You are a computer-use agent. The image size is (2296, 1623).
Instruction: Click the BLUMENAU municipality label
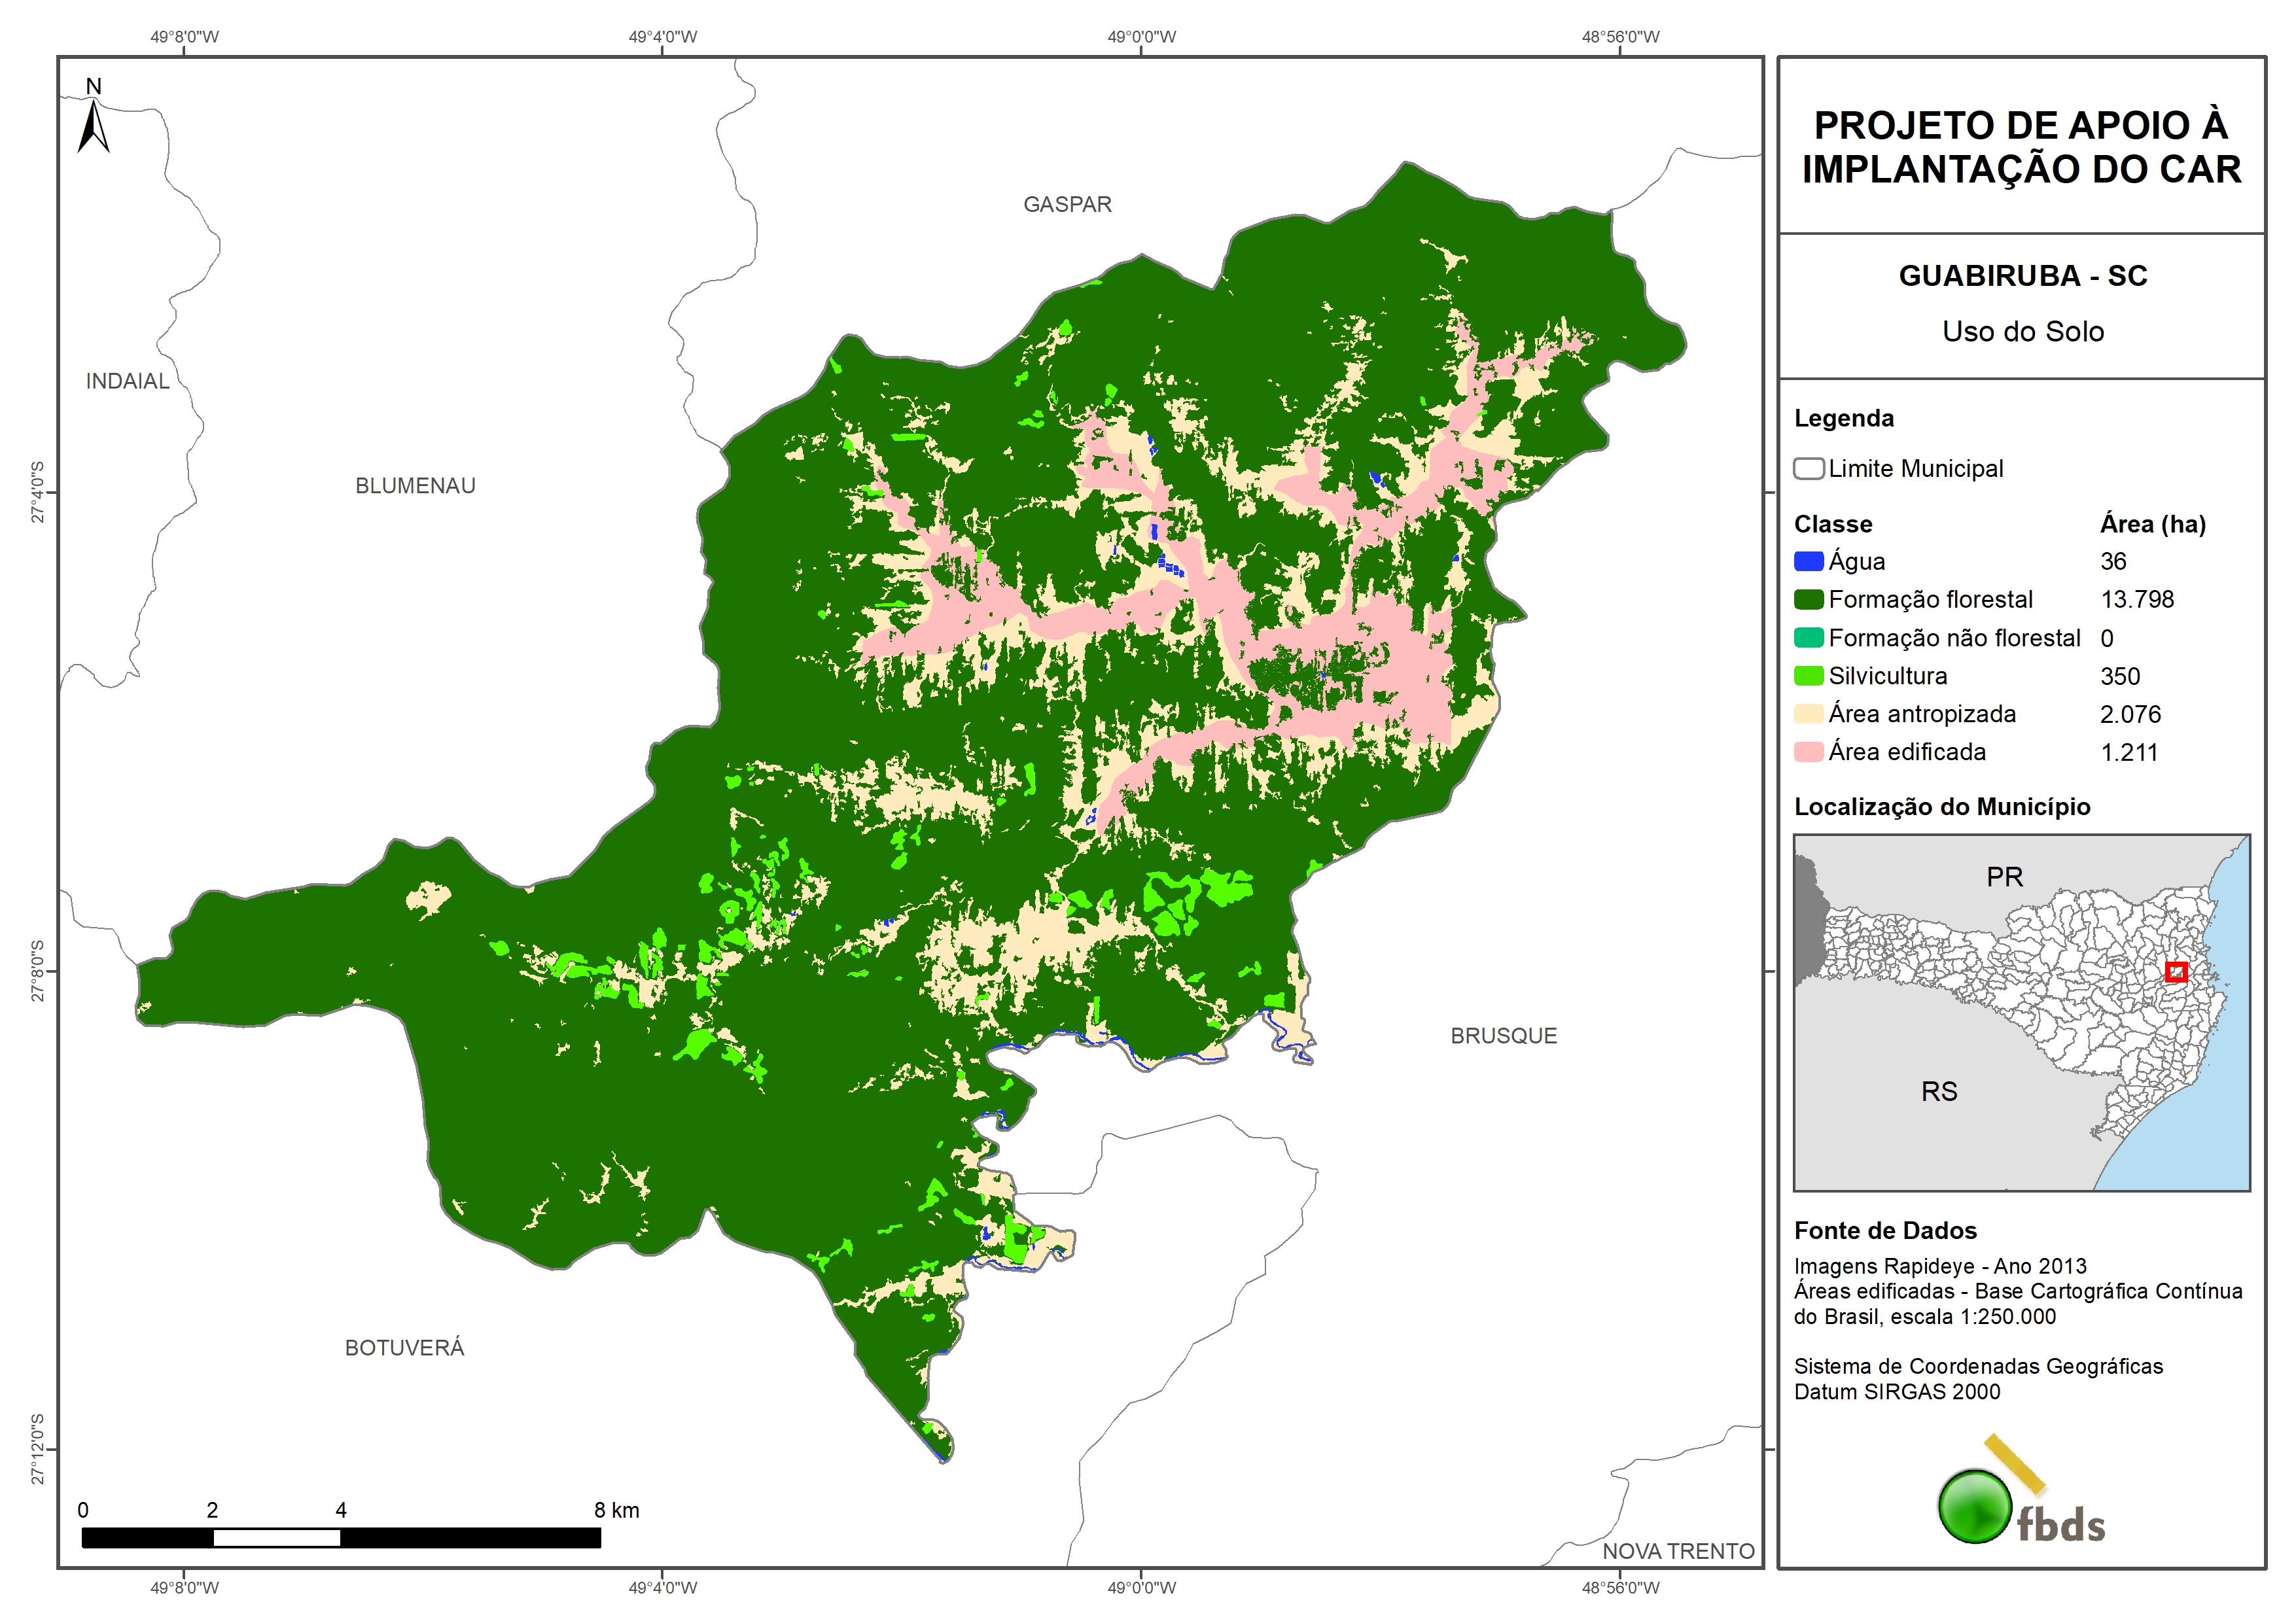pos(415,486)
